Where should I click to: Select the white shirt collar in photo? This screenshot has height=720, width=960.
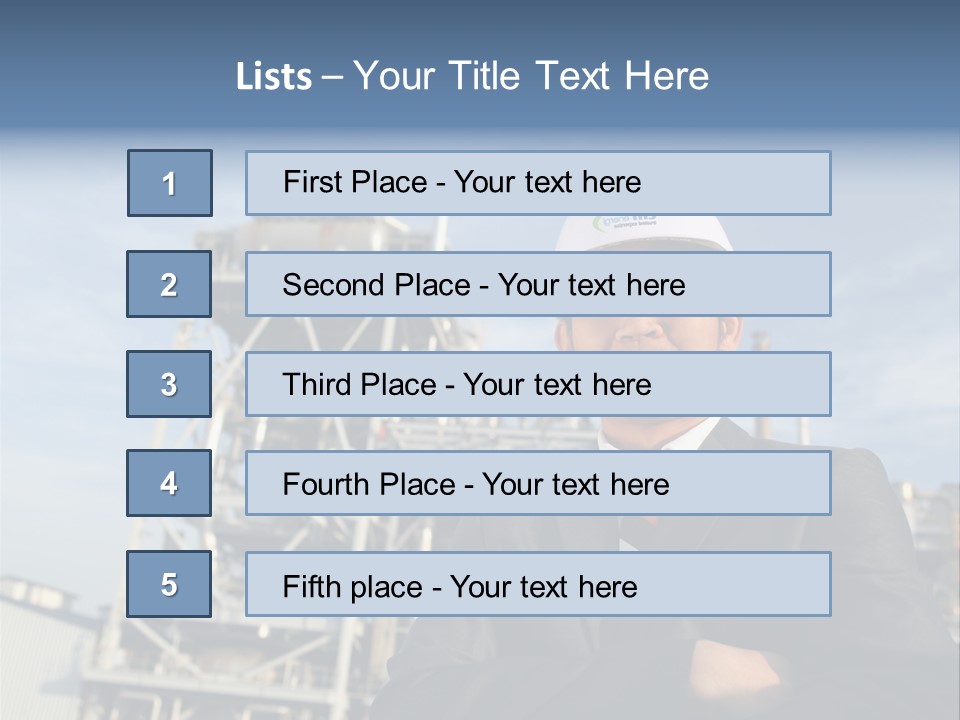[x=658, y=434]
